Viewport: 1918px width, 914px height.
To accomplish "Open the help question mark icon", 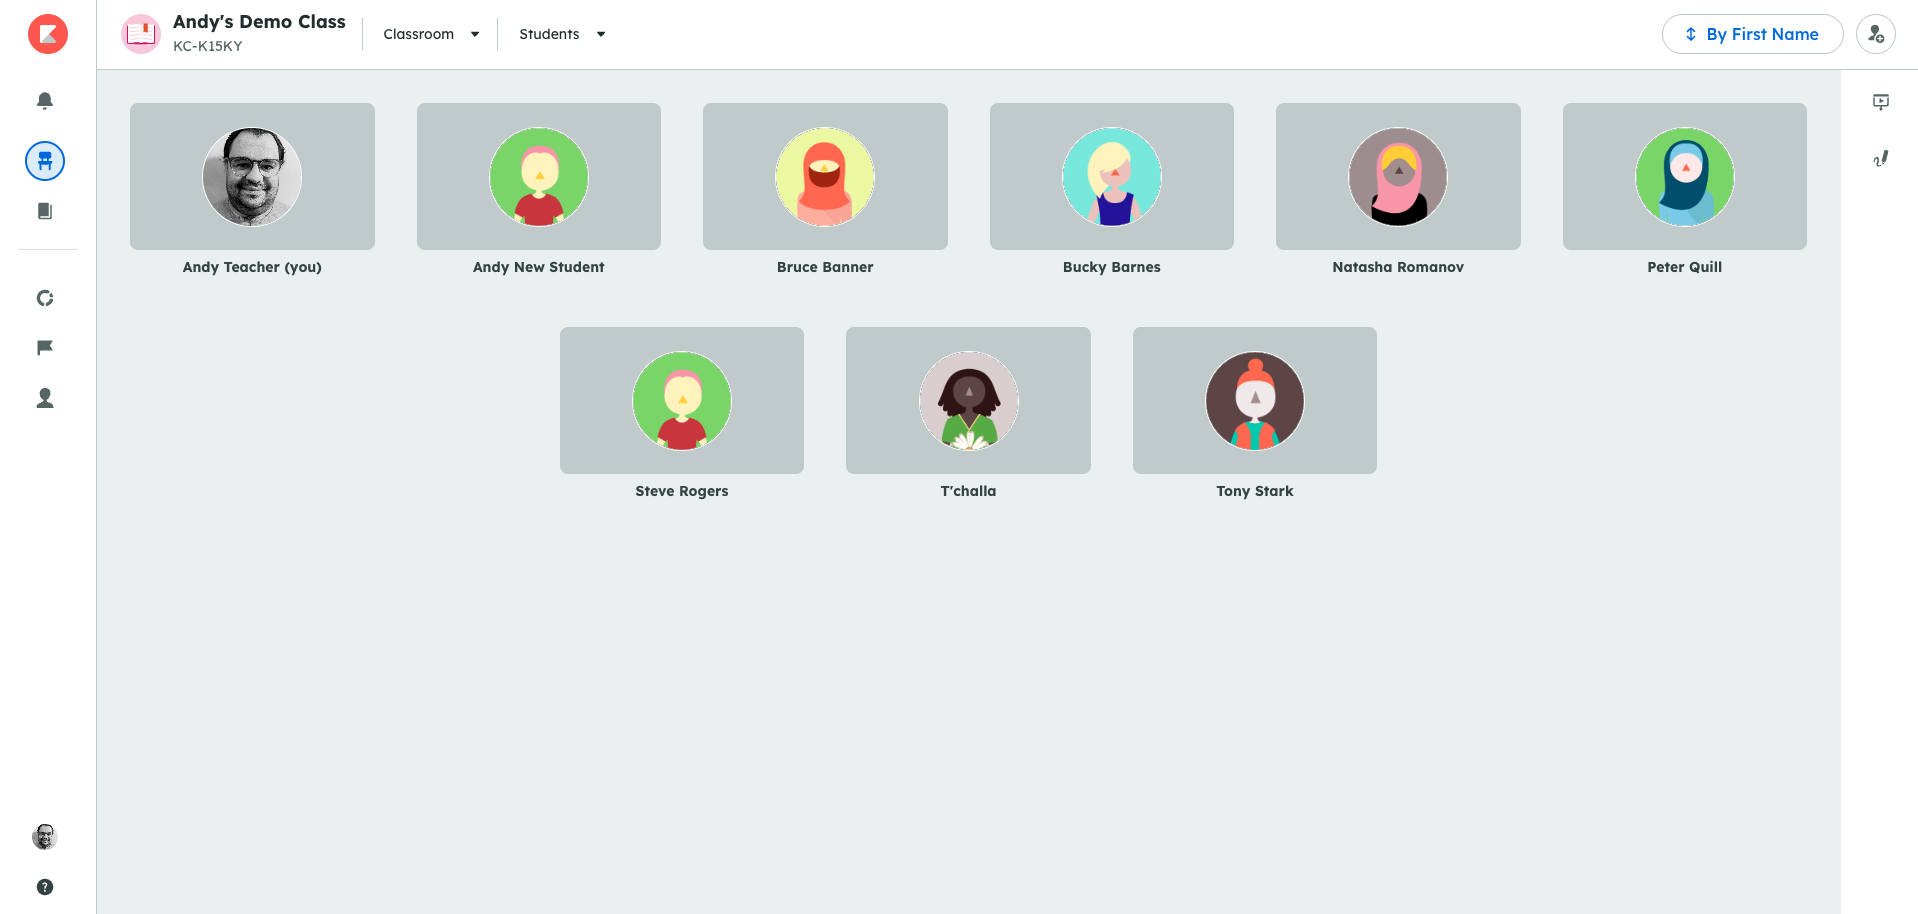I will click(x=45, y=887).
